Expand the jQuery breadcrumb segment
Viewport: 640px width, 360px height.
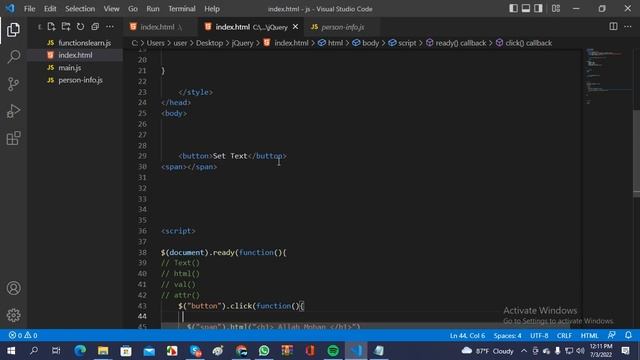coord(242,43)
